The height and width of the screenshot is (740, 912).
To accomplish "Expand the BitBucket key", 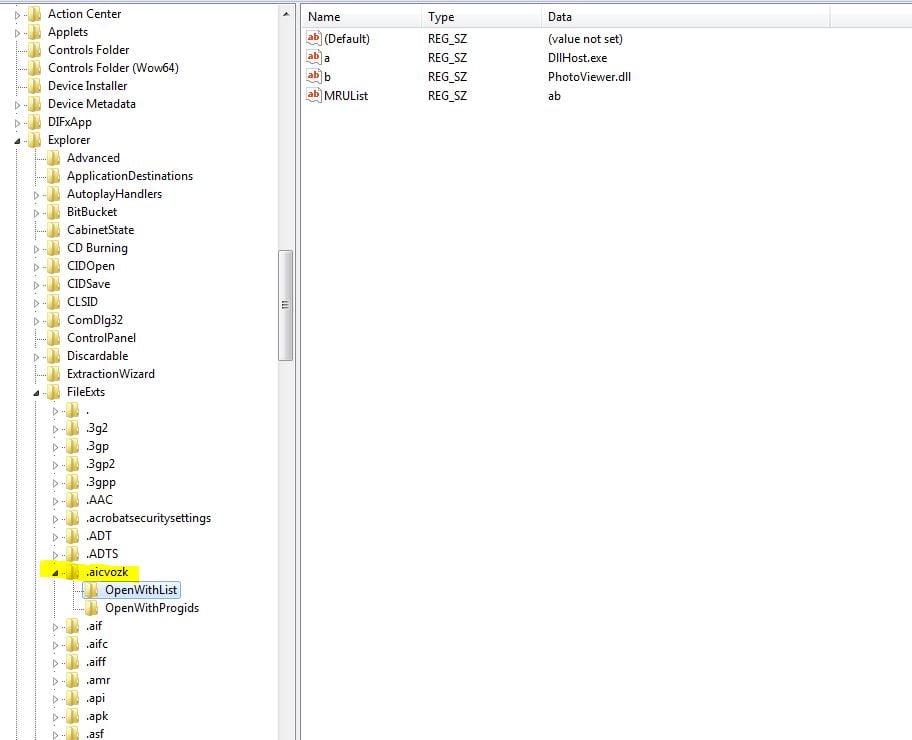I will [36, 213].
